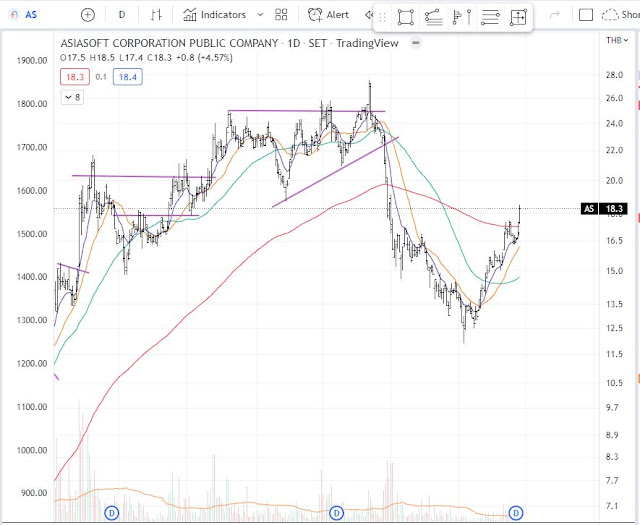Select the rectangle drawing tool
The width and height of the screenshot is (640, 525).
(406, 17)
